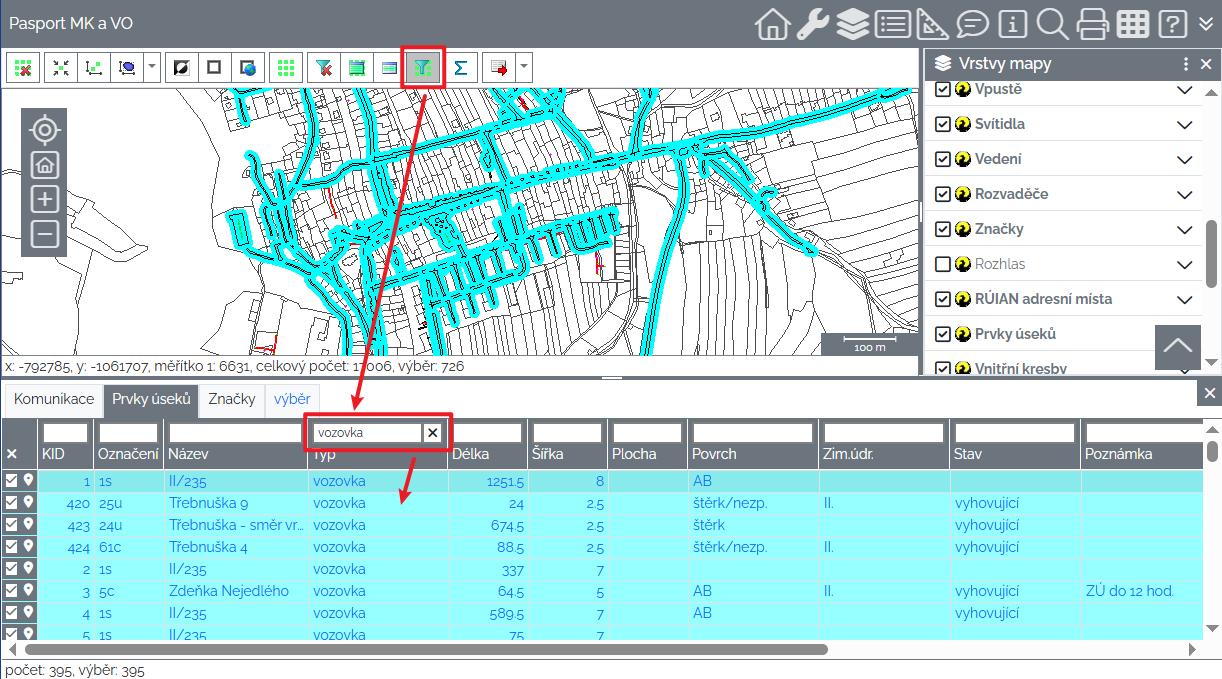Click the locate target icon on map
This screenshot has width=1222, height=679.
point(44,130)
